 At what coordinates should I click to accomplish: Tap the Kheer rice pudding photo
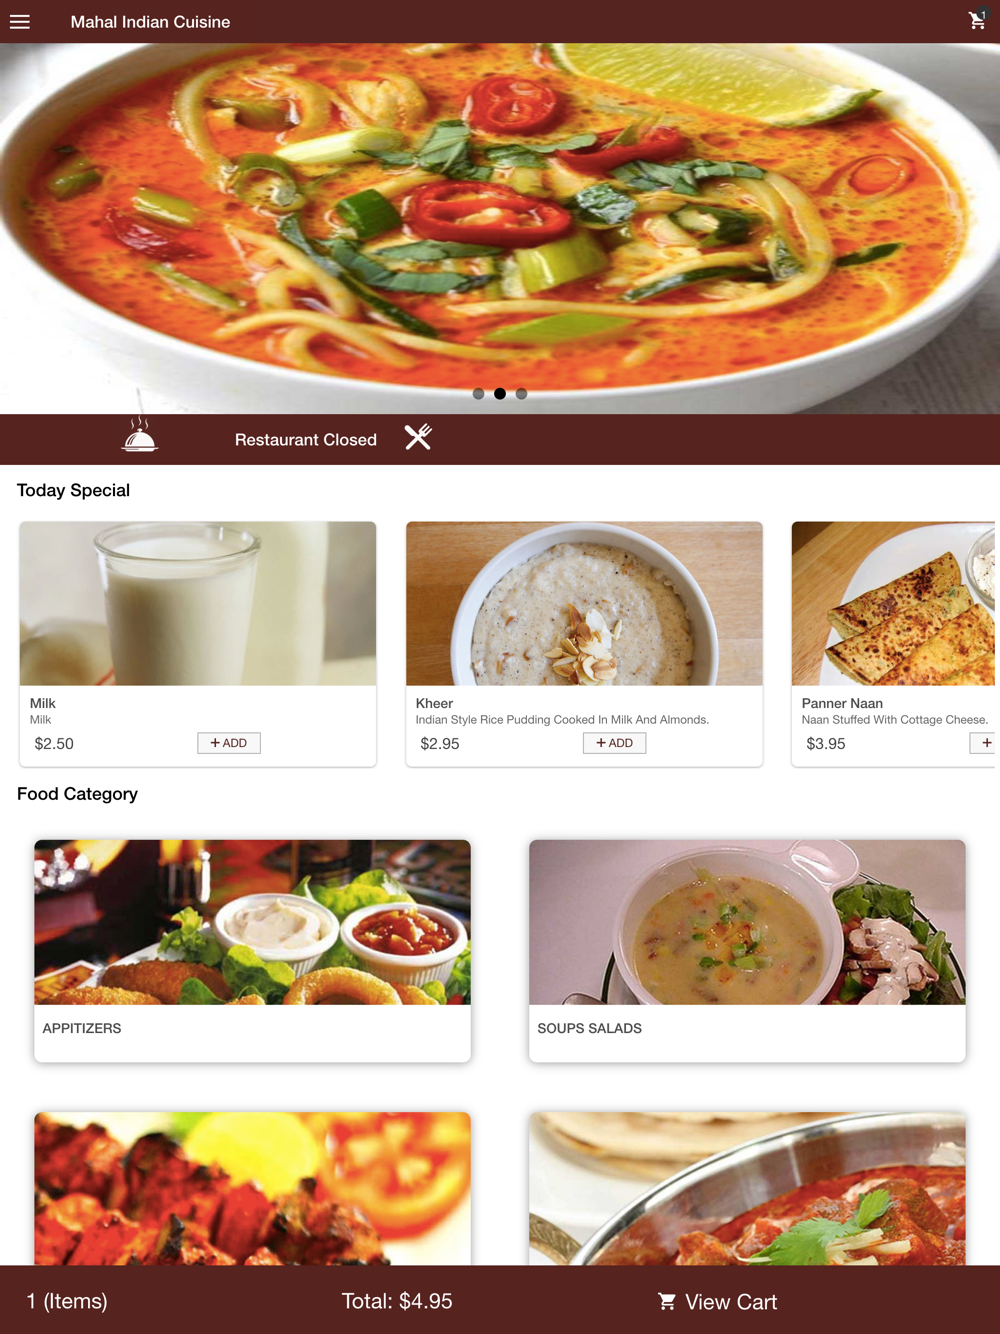[x=584, y=603]
